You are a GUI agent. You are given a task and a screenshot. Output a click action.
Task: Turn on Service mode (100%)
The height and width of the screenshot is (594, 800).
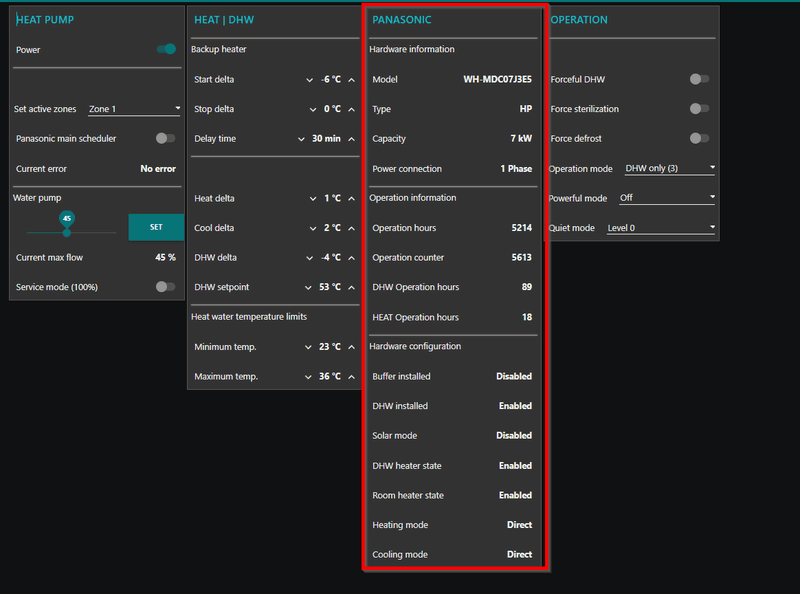point(165,287)
